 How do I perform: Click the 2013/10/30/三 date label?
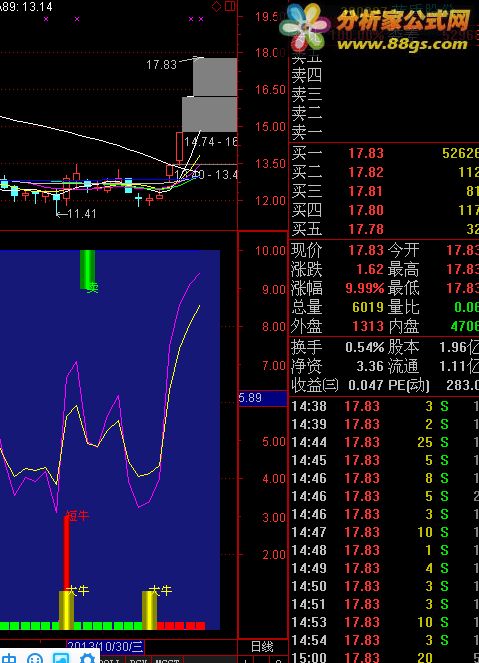(106, 647)
